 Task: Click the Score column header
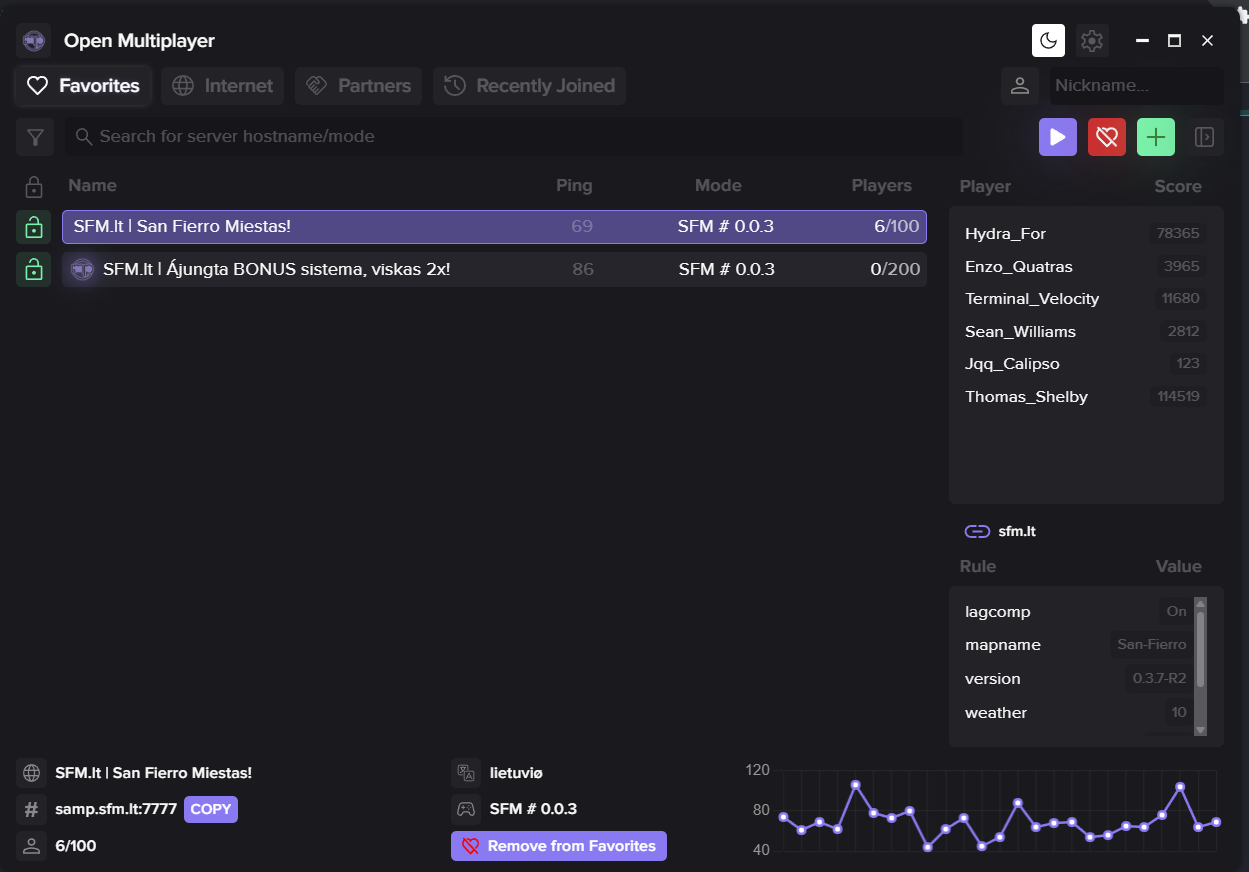click(x=1178, y=186)
